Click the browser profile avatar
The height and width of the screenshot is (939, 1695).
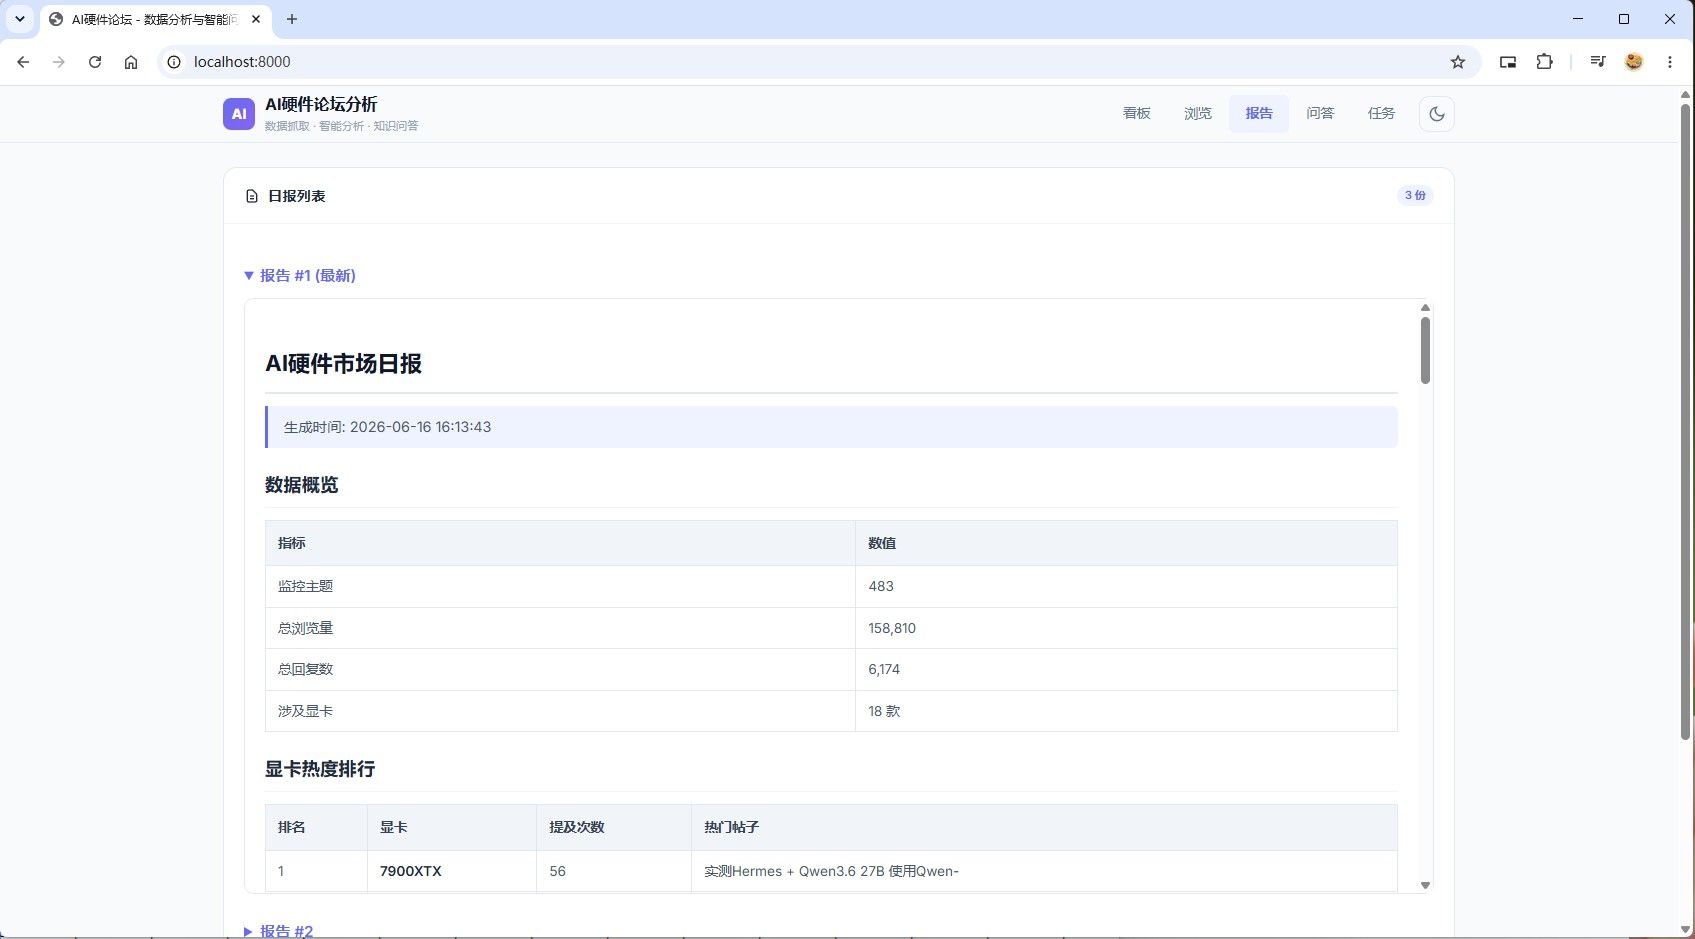[1634, 62]
